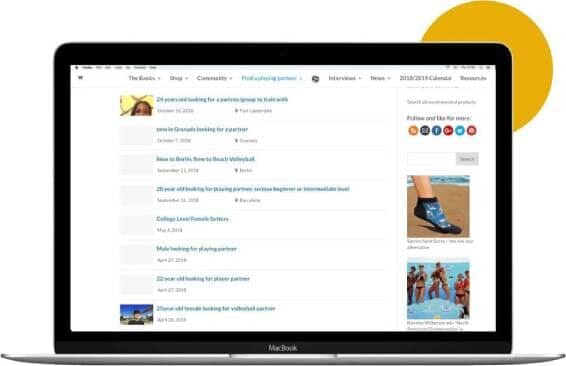Expand the Community dropdown menu

point(215,78)
